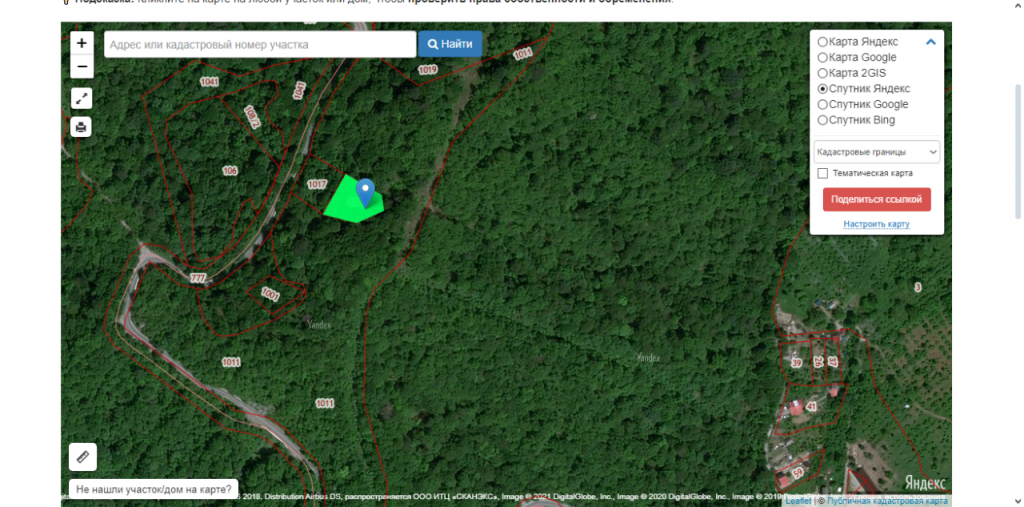The height and width of the screenshot is (507, 1024).
Task: Open the ruler measurement tool
Action: pyautogui.click(x=83, y=457)
